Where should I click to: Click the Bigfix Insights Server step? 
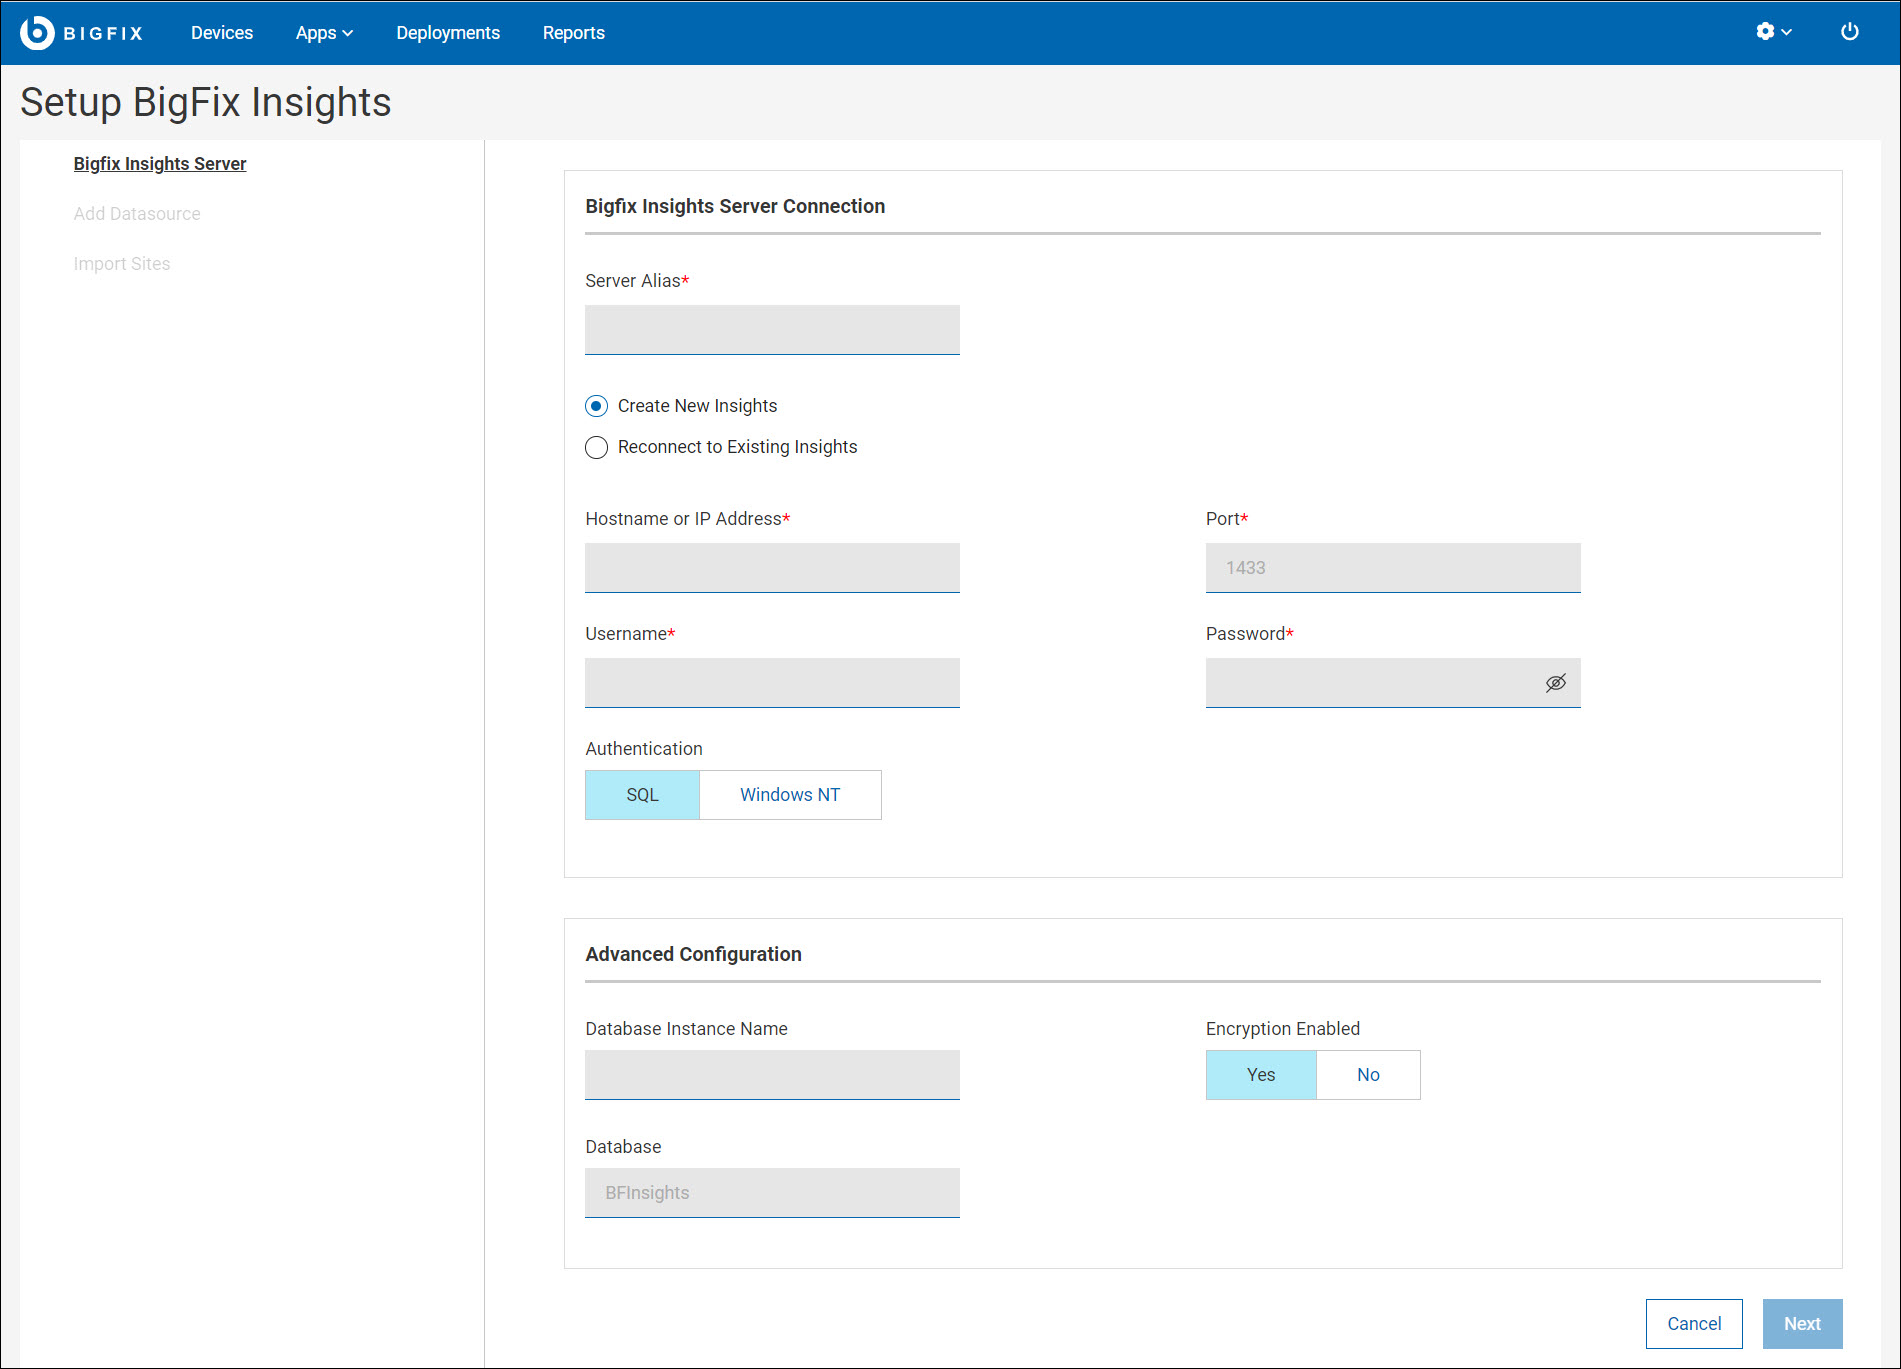160,164
